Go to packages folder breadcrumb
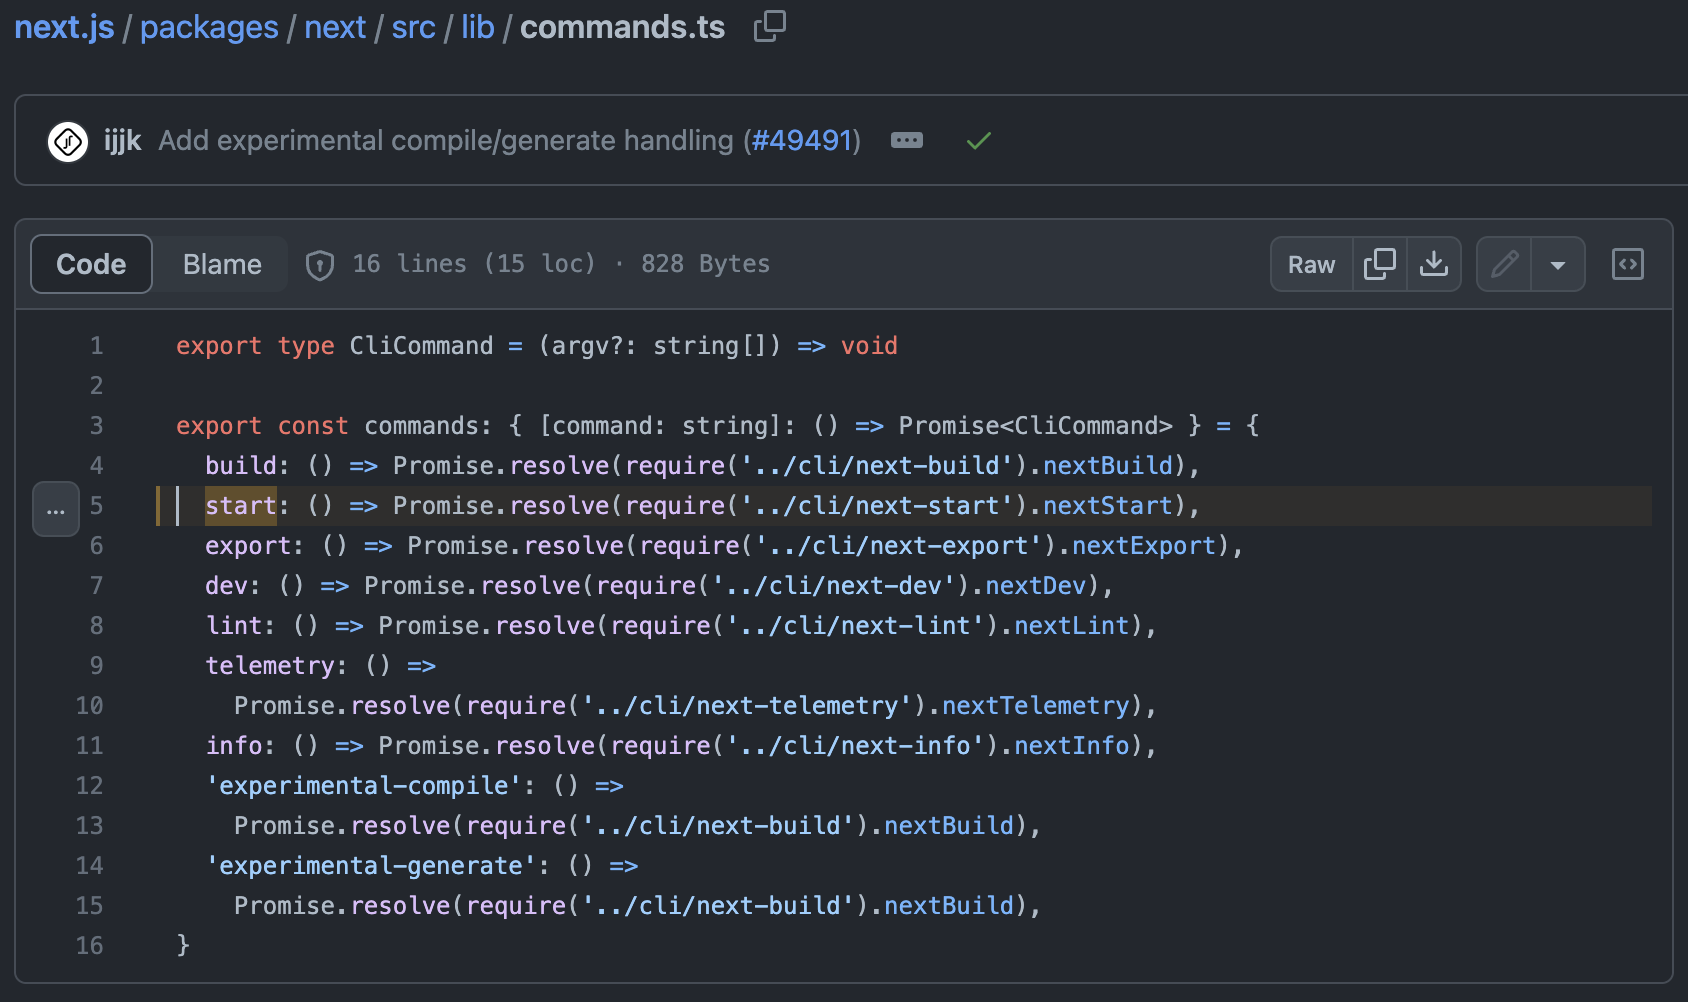 (209, 27)
